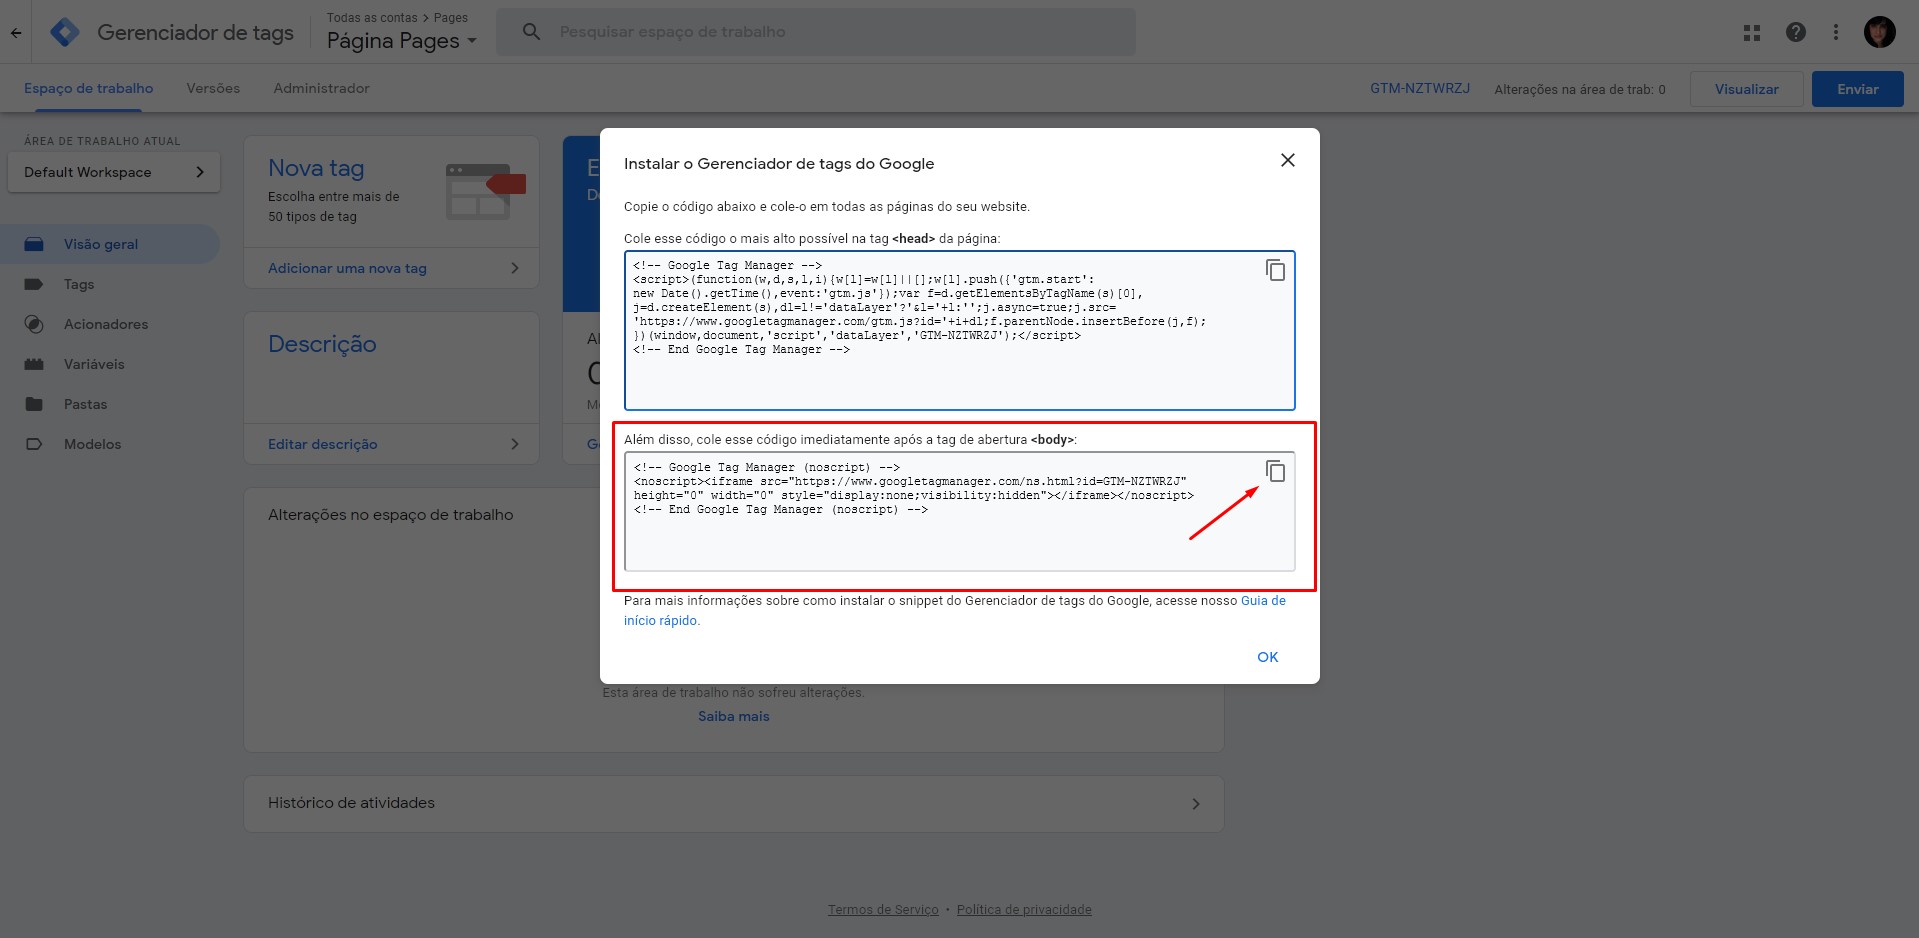Click the Tag Manager diamond logo
This screenshot has width=1919, height=938.
65,32
